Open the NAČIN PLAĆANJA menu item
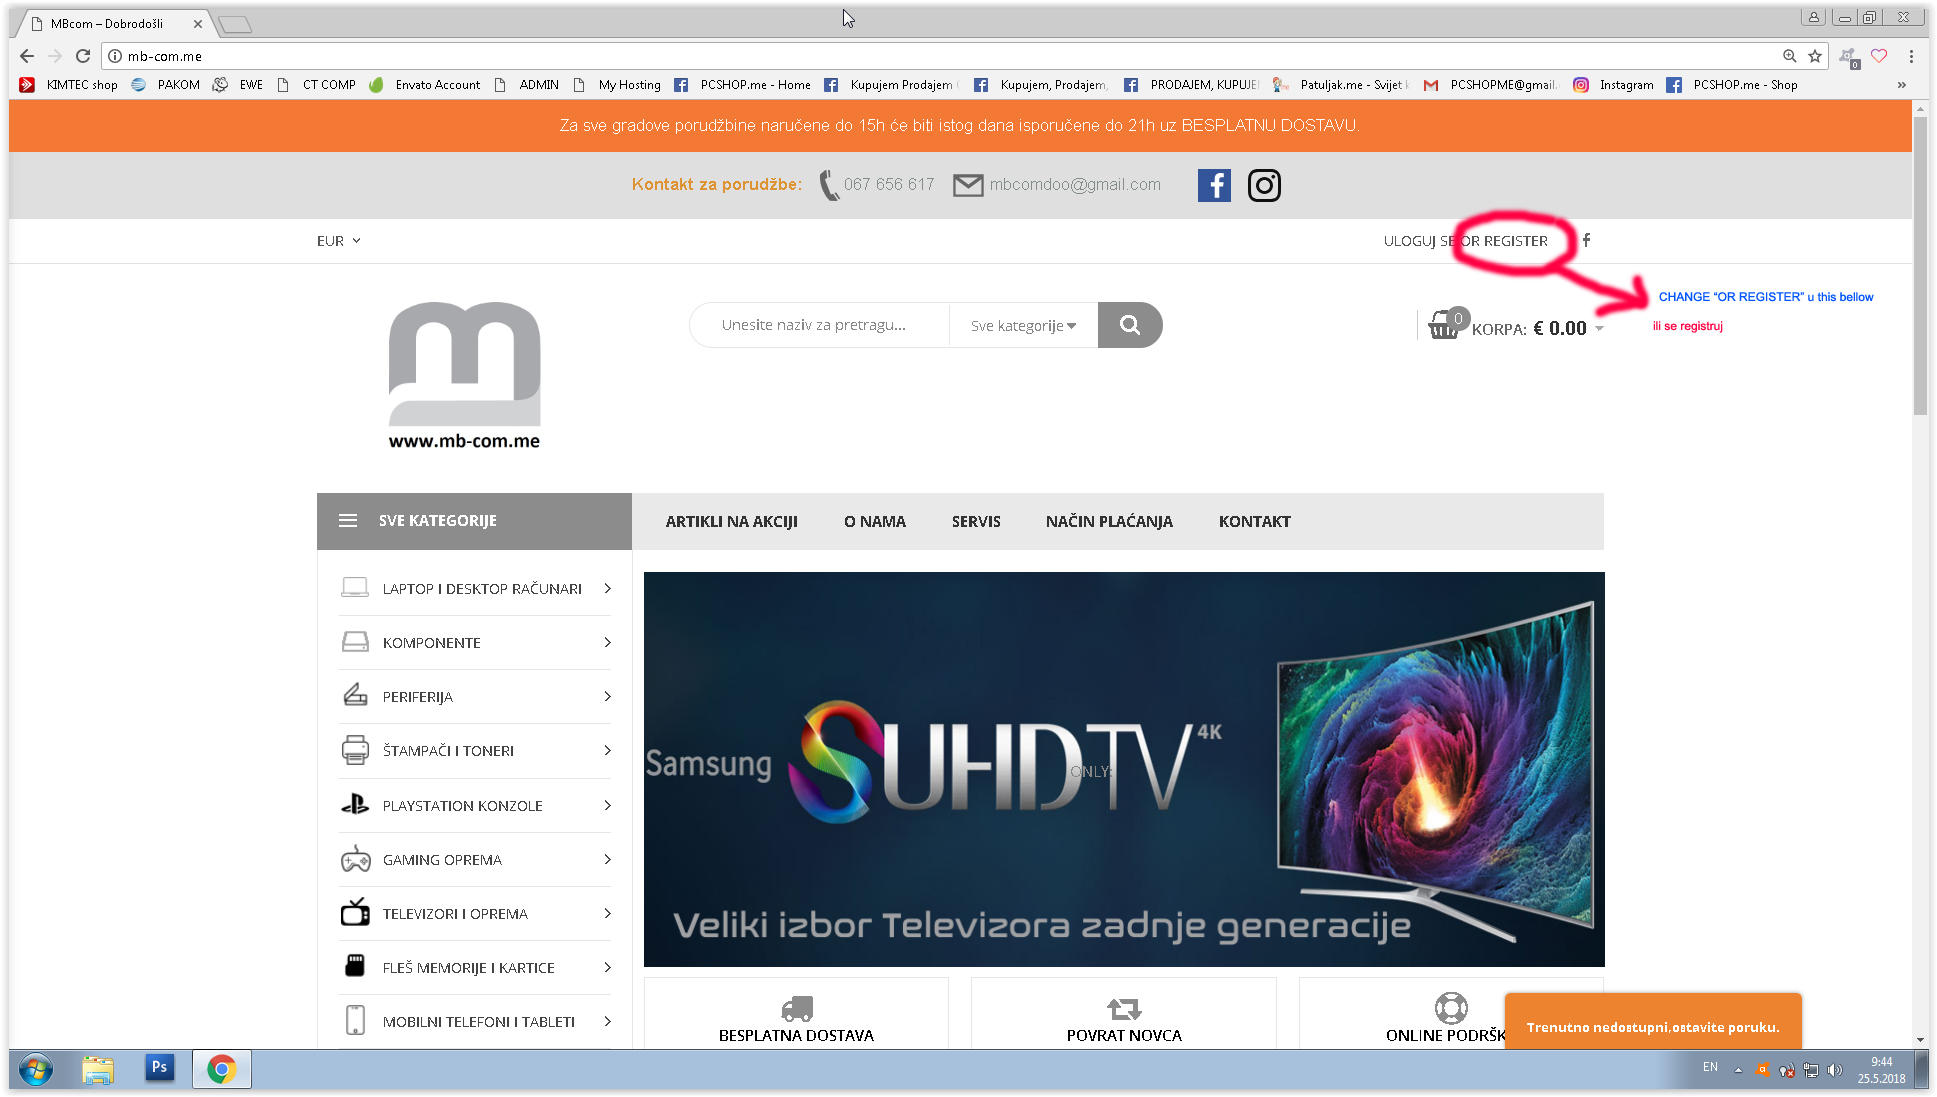The height and width of the screenshot is (1097, 1937). [1109, 521]
